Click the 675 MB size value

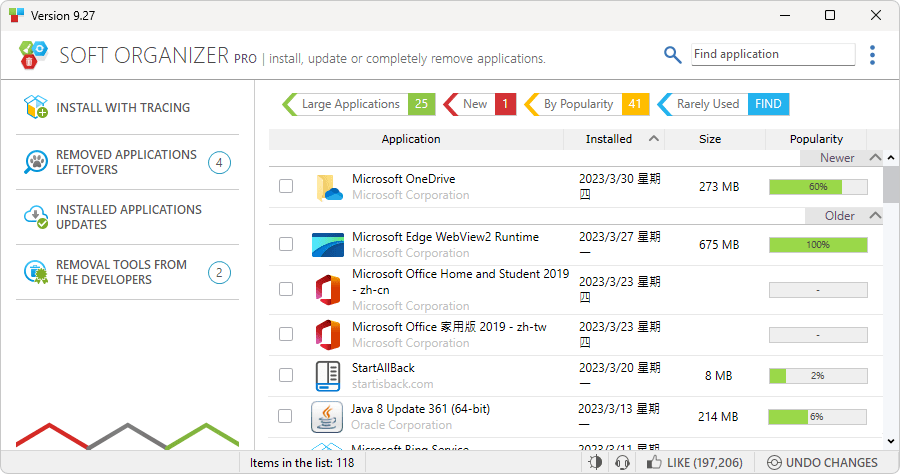pyautogui.click(x=719, y=244)
